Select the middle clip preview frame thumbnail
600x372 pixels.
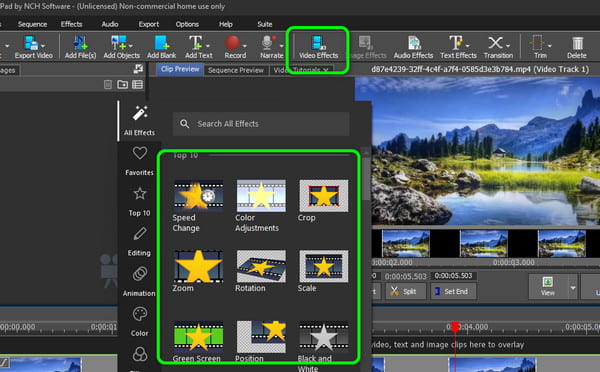[x=484, y=243]
